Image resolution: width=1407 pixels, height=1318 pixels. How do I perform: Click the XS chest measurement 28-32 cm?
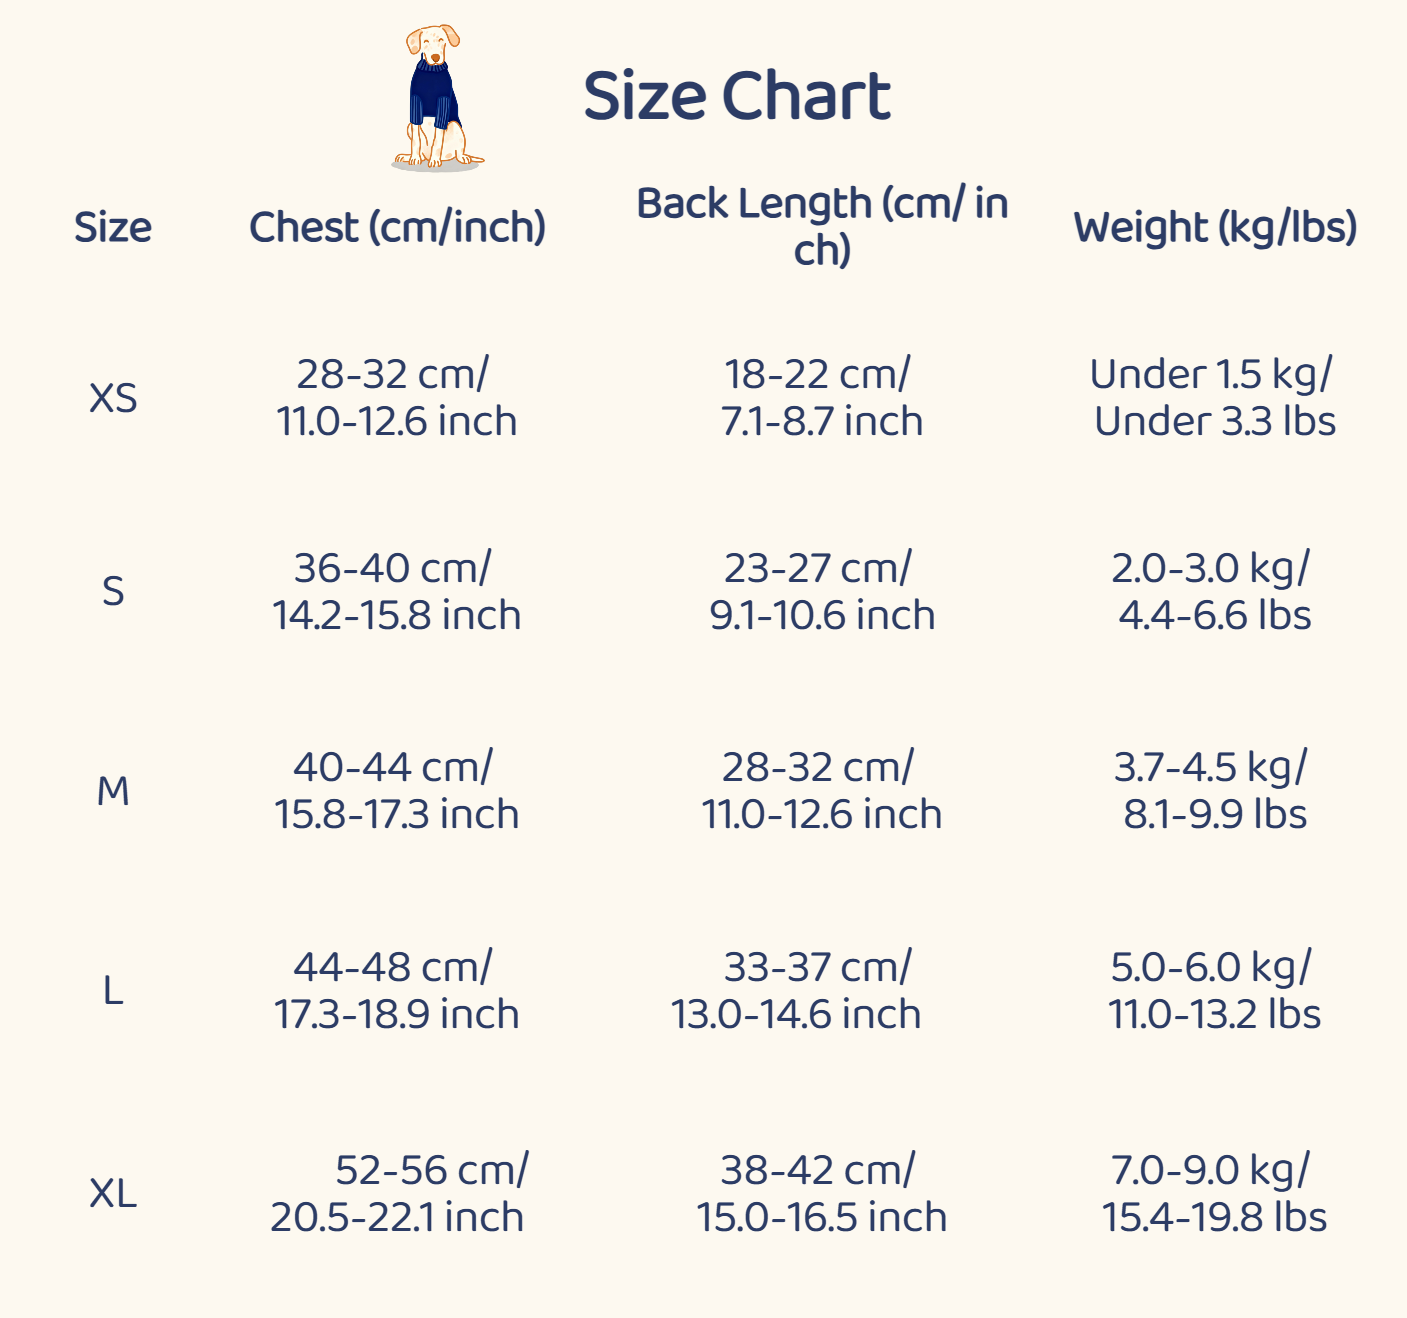397,398
